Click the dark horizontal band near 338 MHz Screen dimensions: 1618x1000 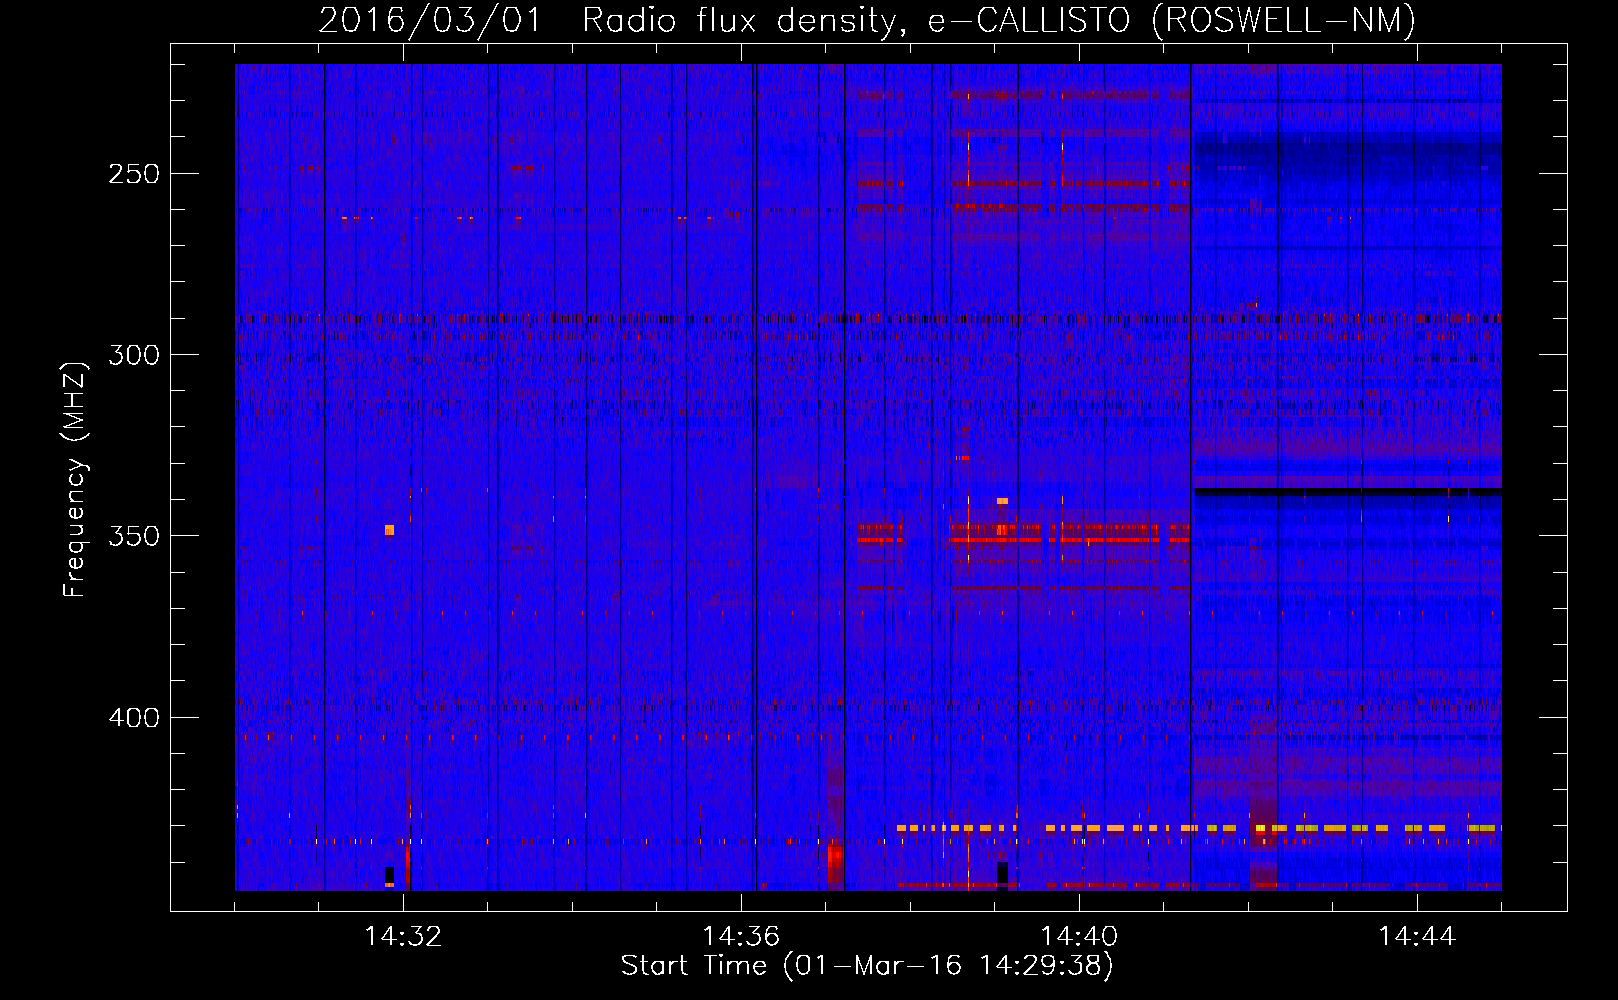[1347, 491]
